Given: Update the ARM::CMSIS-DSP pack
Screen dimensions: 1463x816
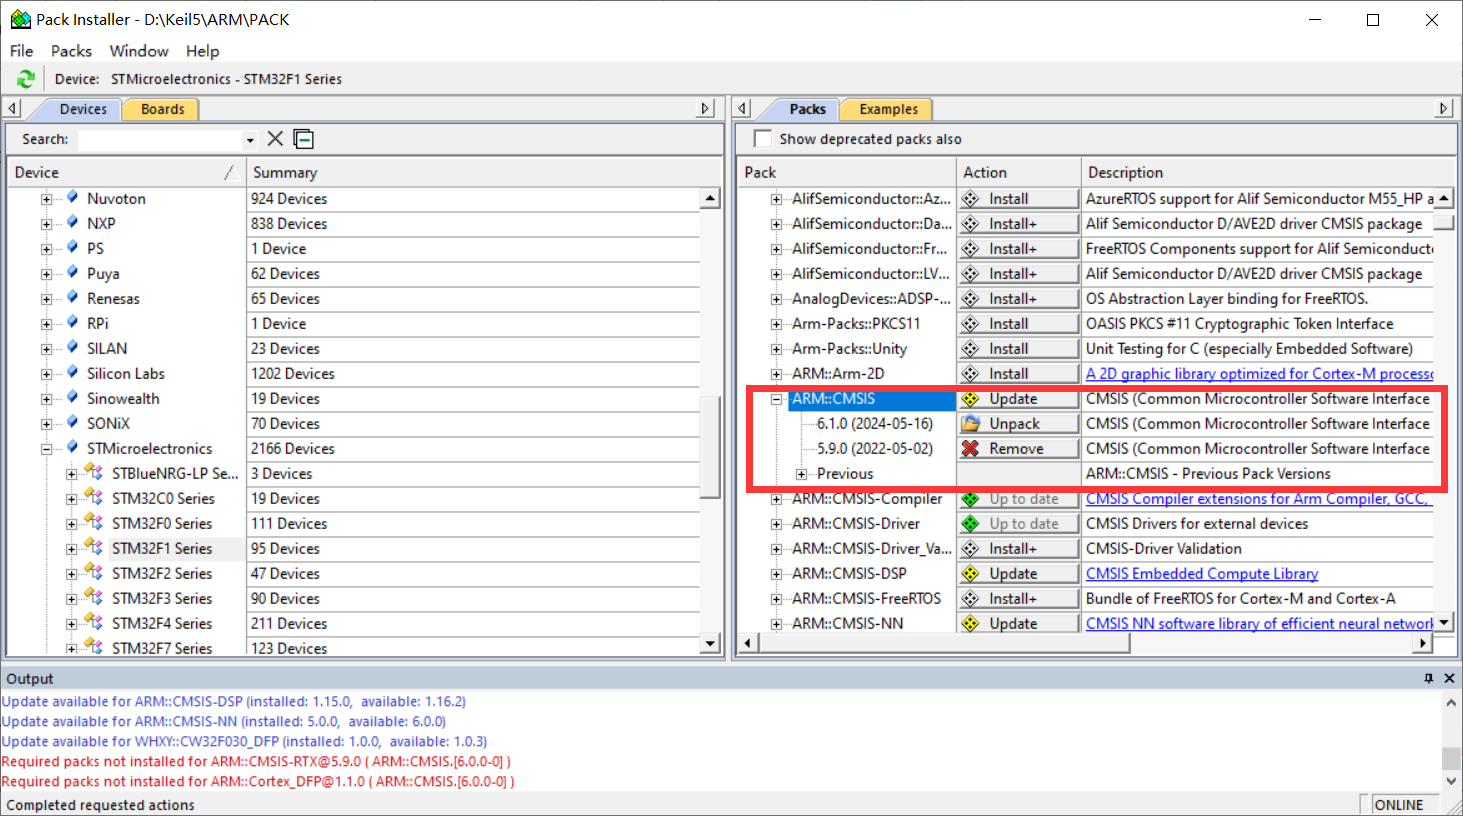Looking at the screenshot, I should pyautogui.click(x=1018, y=574).
